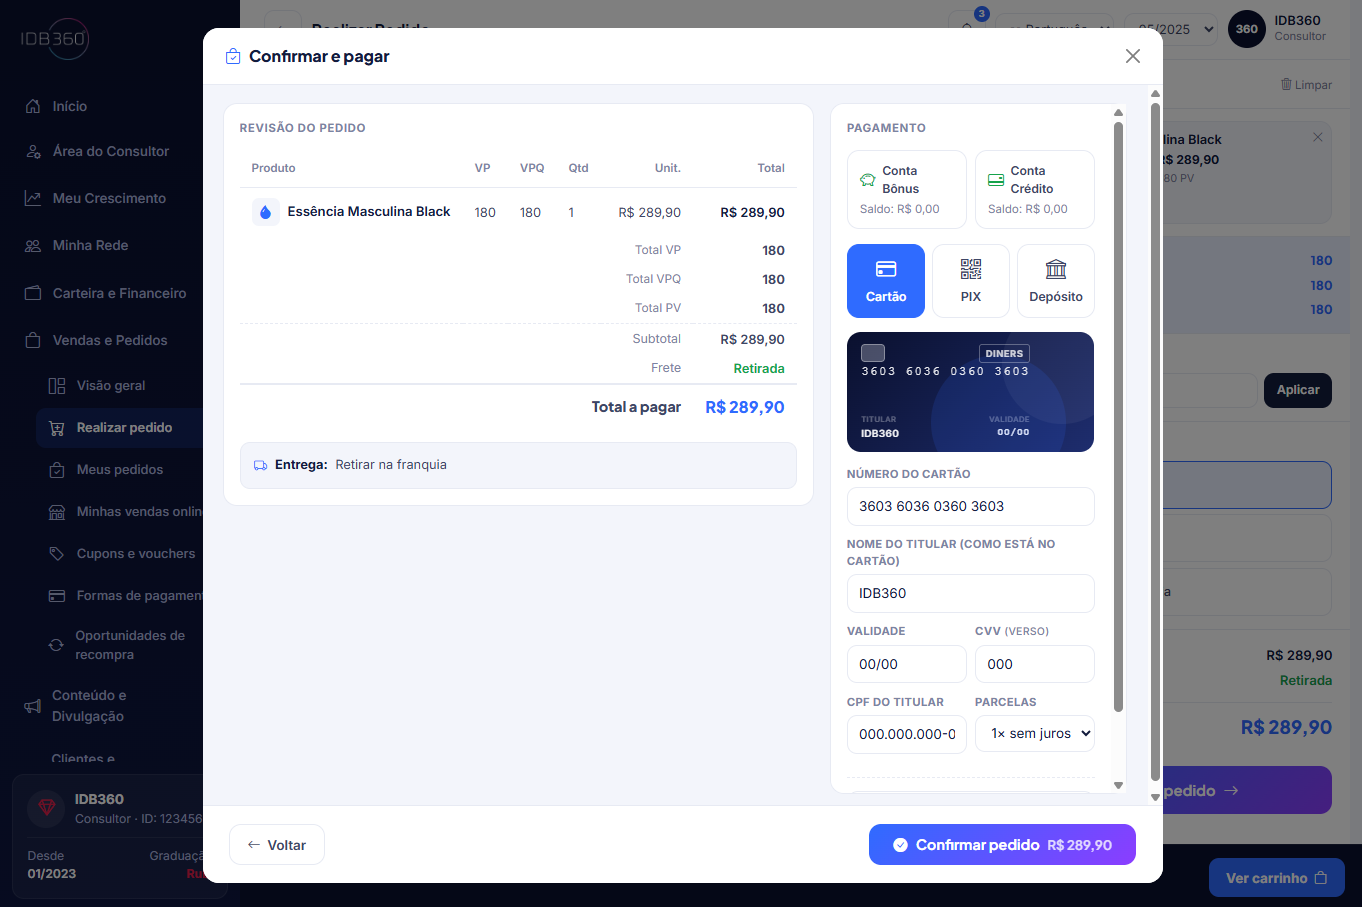Choose Cartão as payment method
Screen dimensions: 1362x907
886,281
